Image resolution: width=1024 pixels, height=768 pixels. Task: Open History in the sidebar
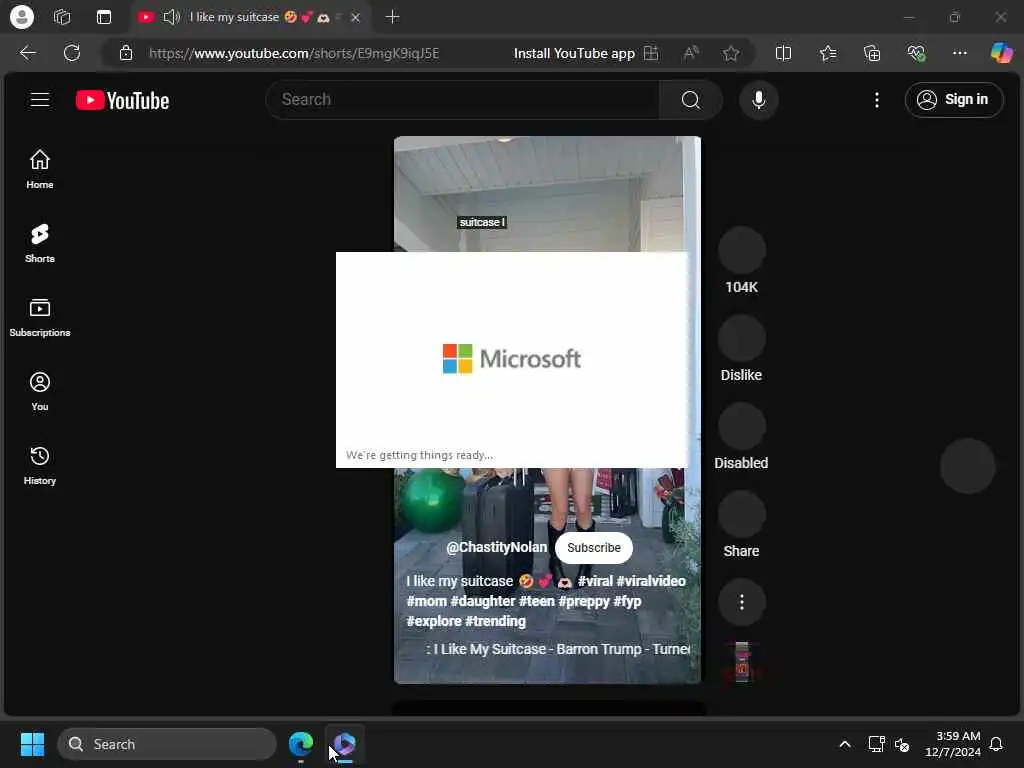(x=40, y=465)
